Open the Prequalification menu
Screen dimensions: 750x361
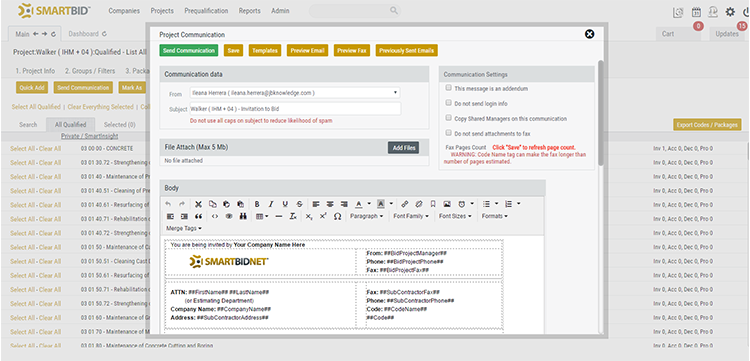click(x=206, y=11)
